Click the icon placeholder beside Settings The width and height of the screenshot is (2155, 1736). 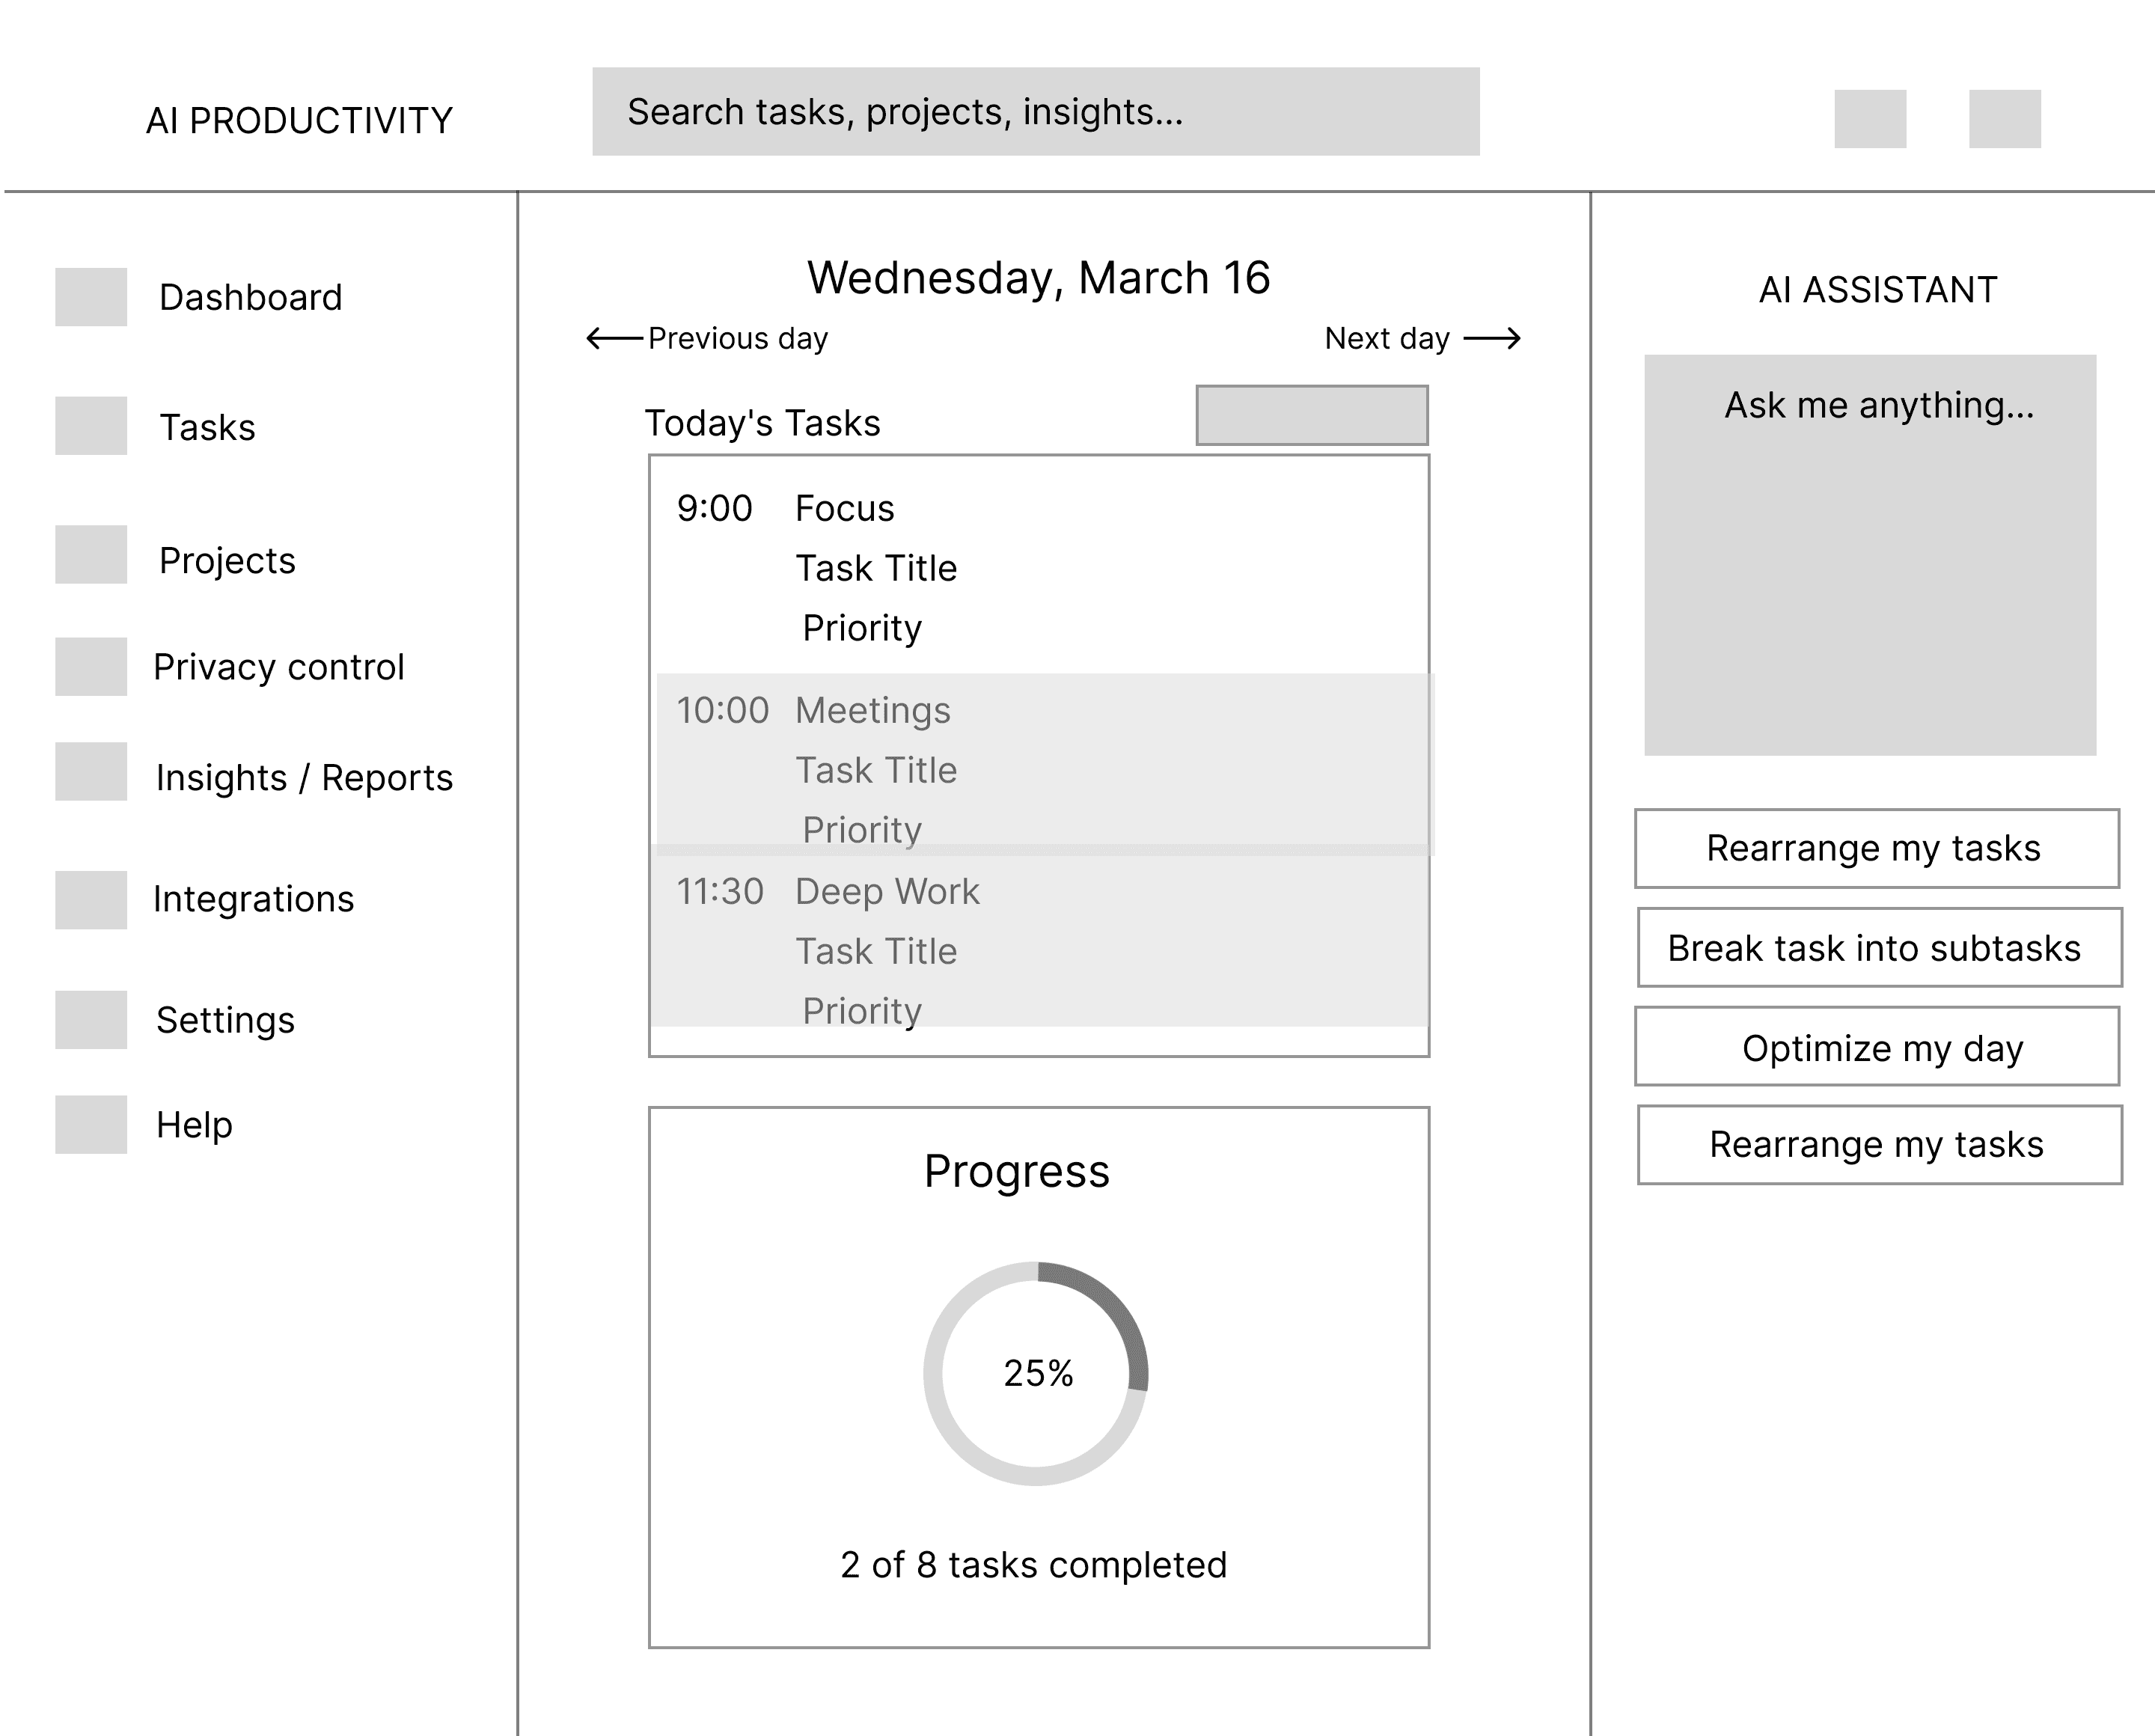pos(91,1020)
